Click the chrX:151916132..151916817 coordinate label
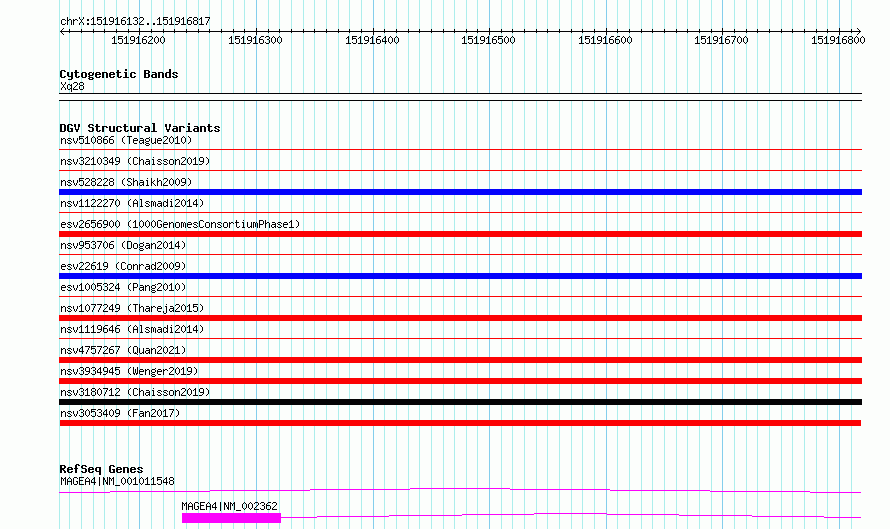890x529 pixels. coord(135,22)
